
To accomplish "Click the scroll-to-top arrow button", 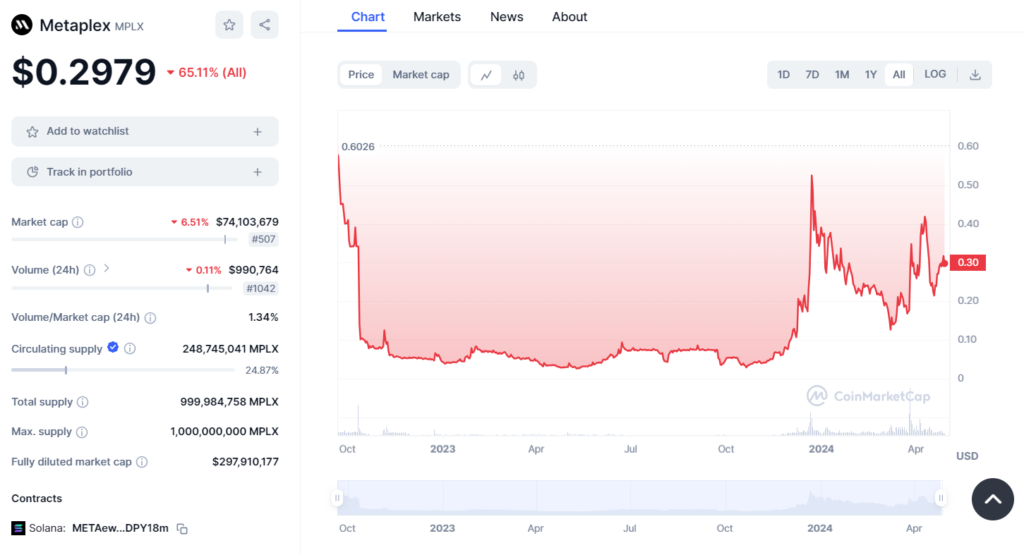I will (x=992, y=499).
